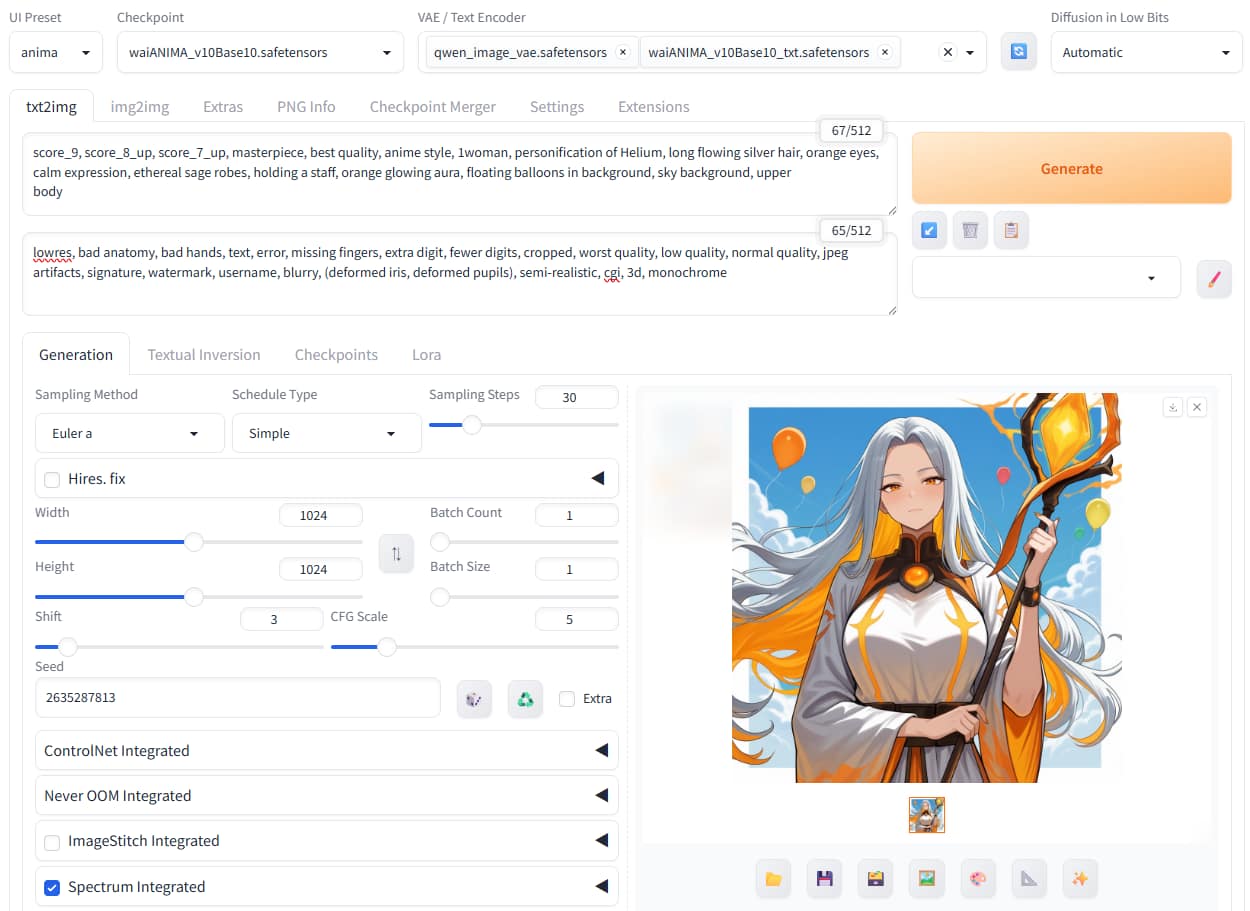Clear the prompt with the trash icon

point(970,230)
